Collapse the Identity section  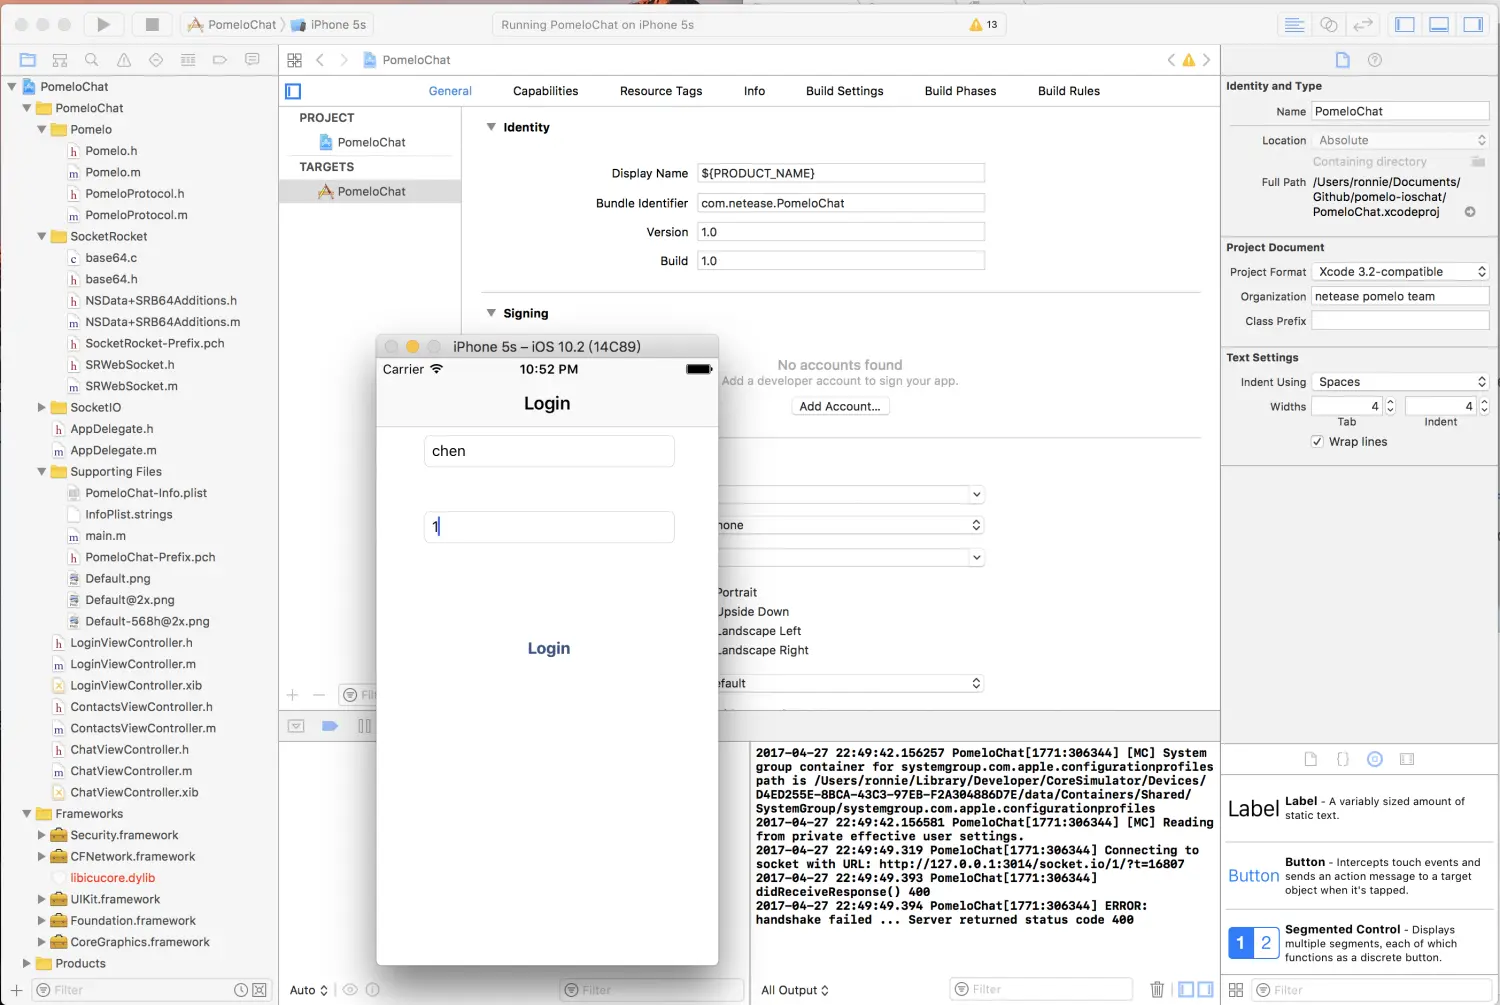pos(491,127)
